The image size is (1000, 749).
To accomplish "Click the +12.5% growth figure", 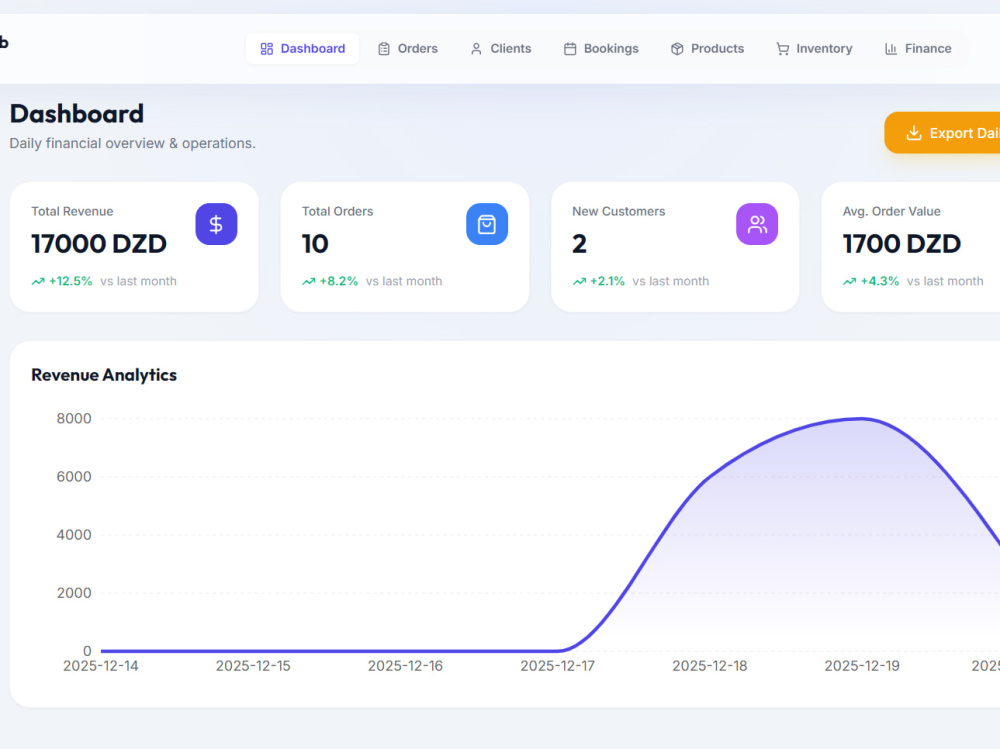I will click(71, 281).
